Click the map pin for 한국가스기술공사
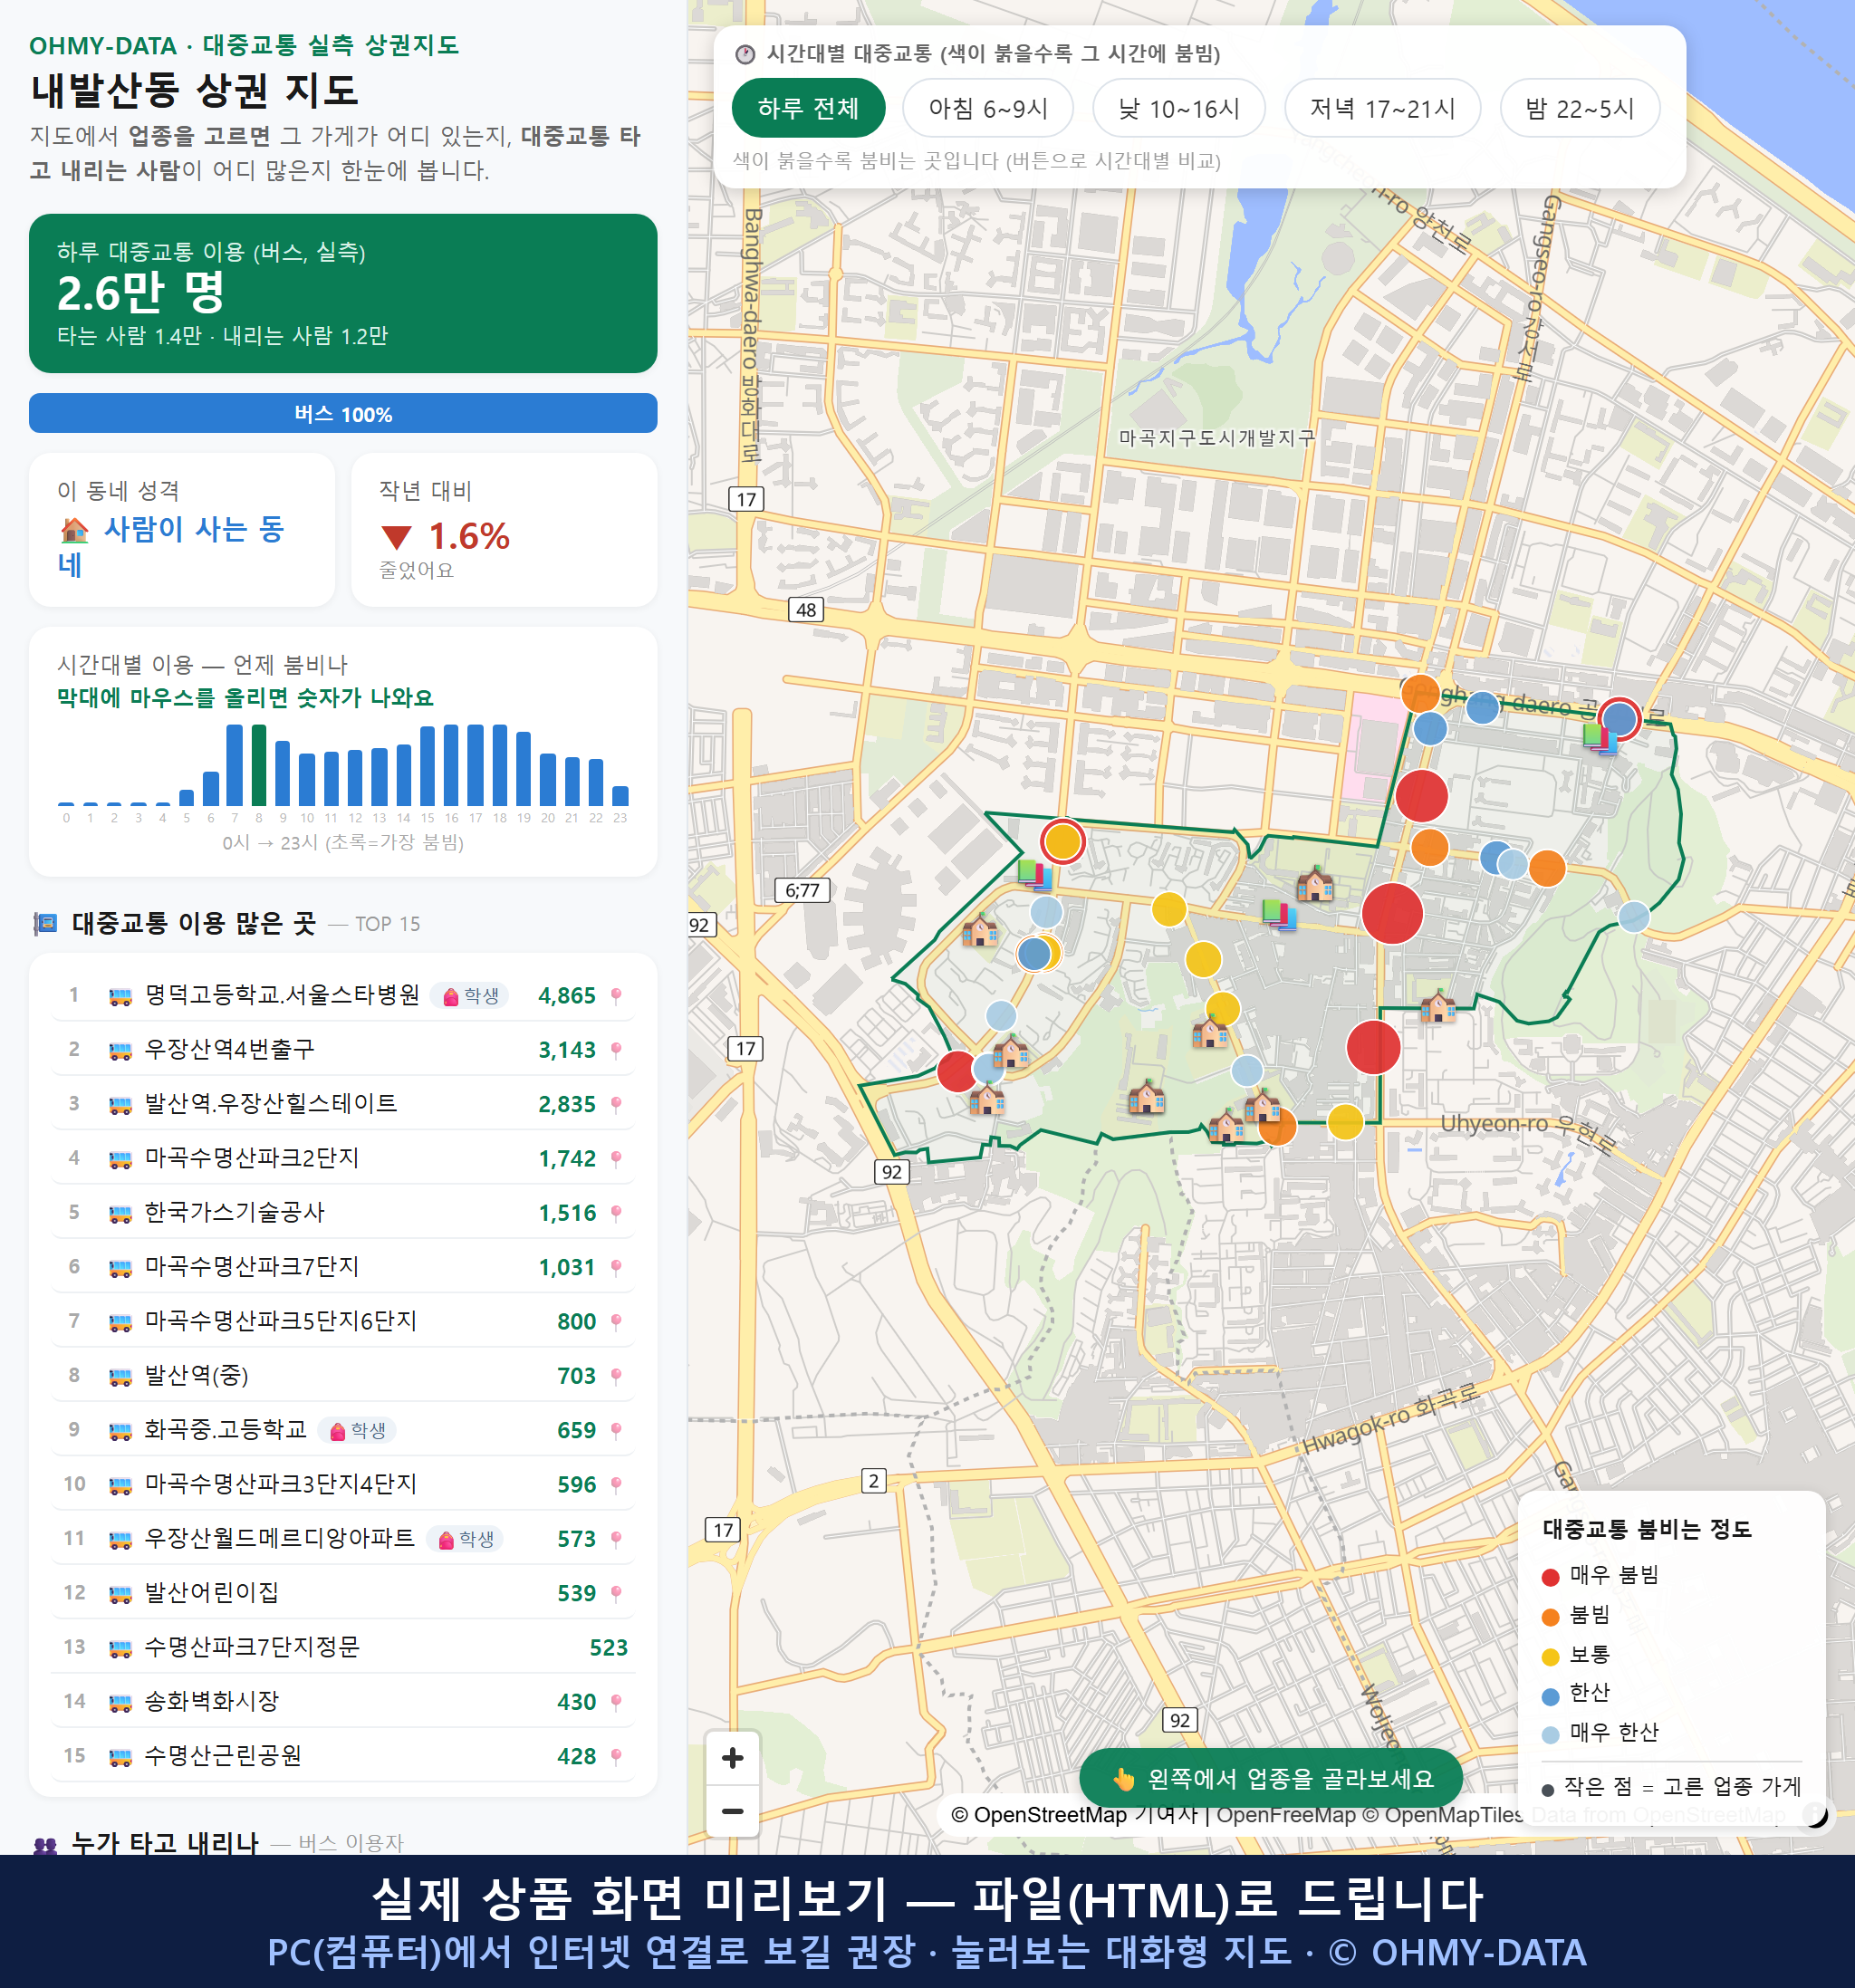The width and height of the screenshot is (1855, 1988). point(616,1213)
